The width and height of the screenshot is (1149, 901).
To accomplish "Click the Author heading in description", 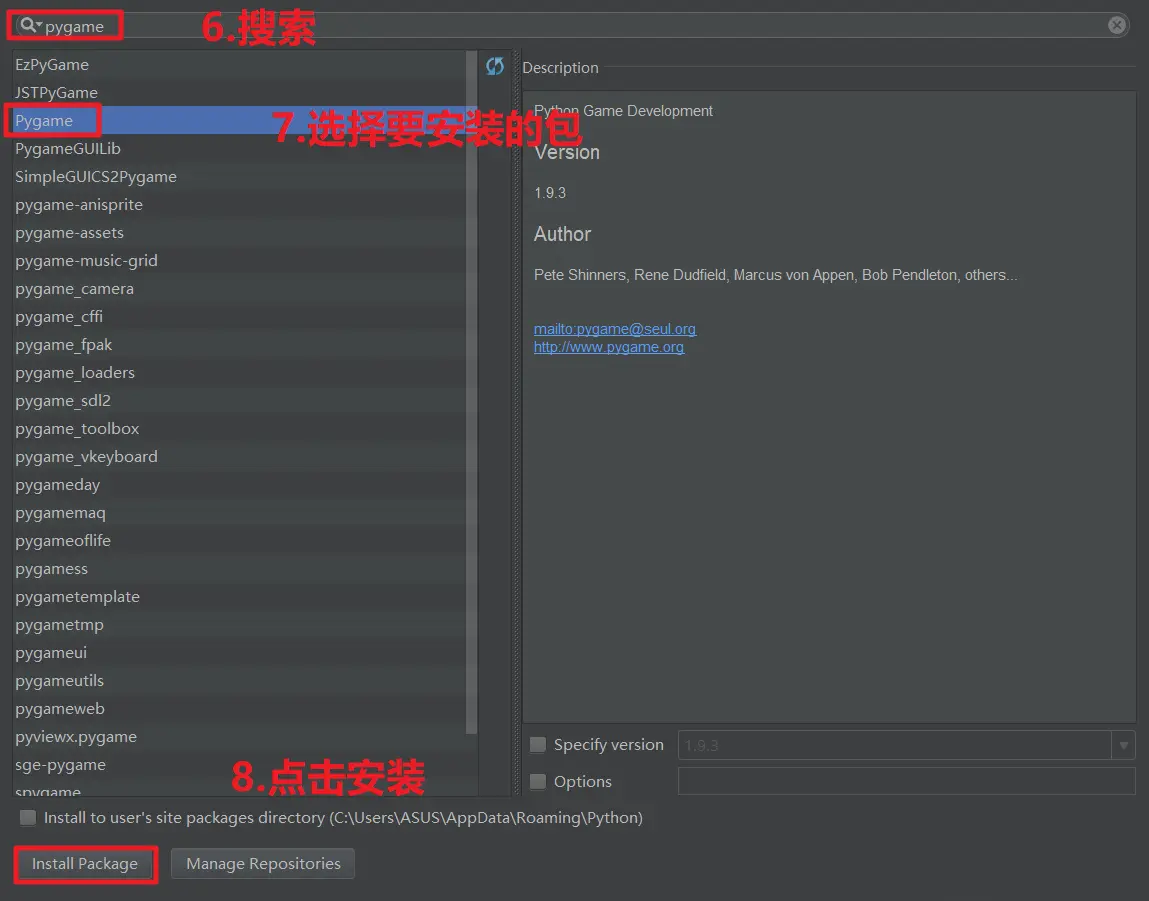I will point(562,234).
